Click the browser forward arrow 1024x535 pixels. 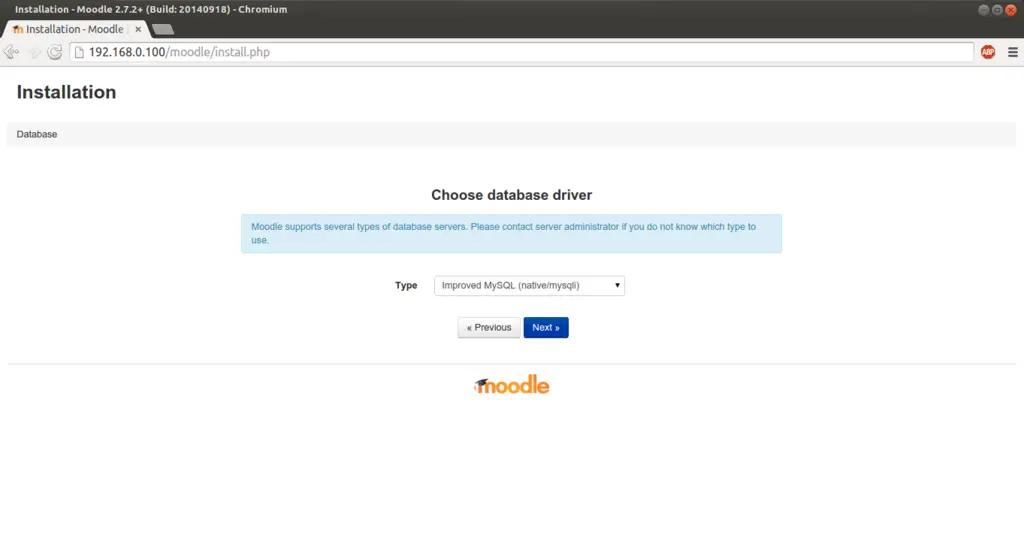tap(33, 52)
